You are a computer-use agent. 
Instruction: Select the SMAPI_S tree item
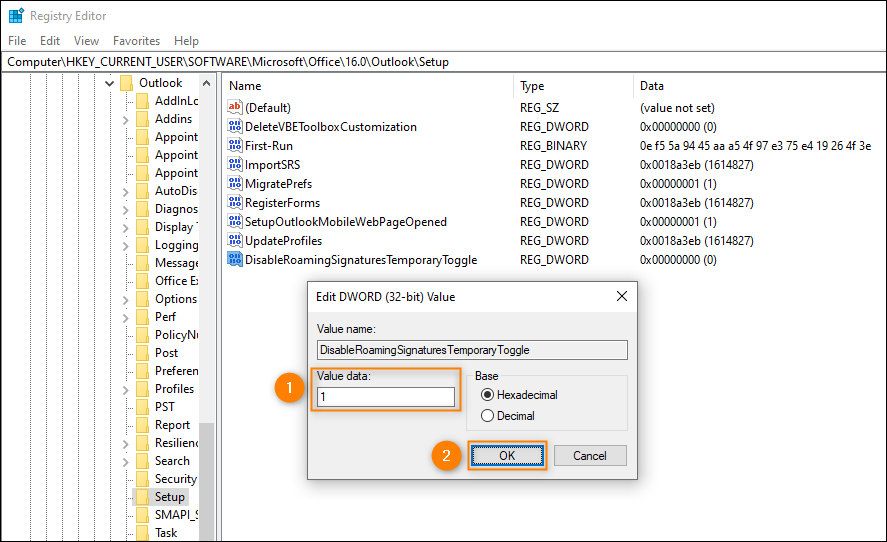(x=176, y=514)
